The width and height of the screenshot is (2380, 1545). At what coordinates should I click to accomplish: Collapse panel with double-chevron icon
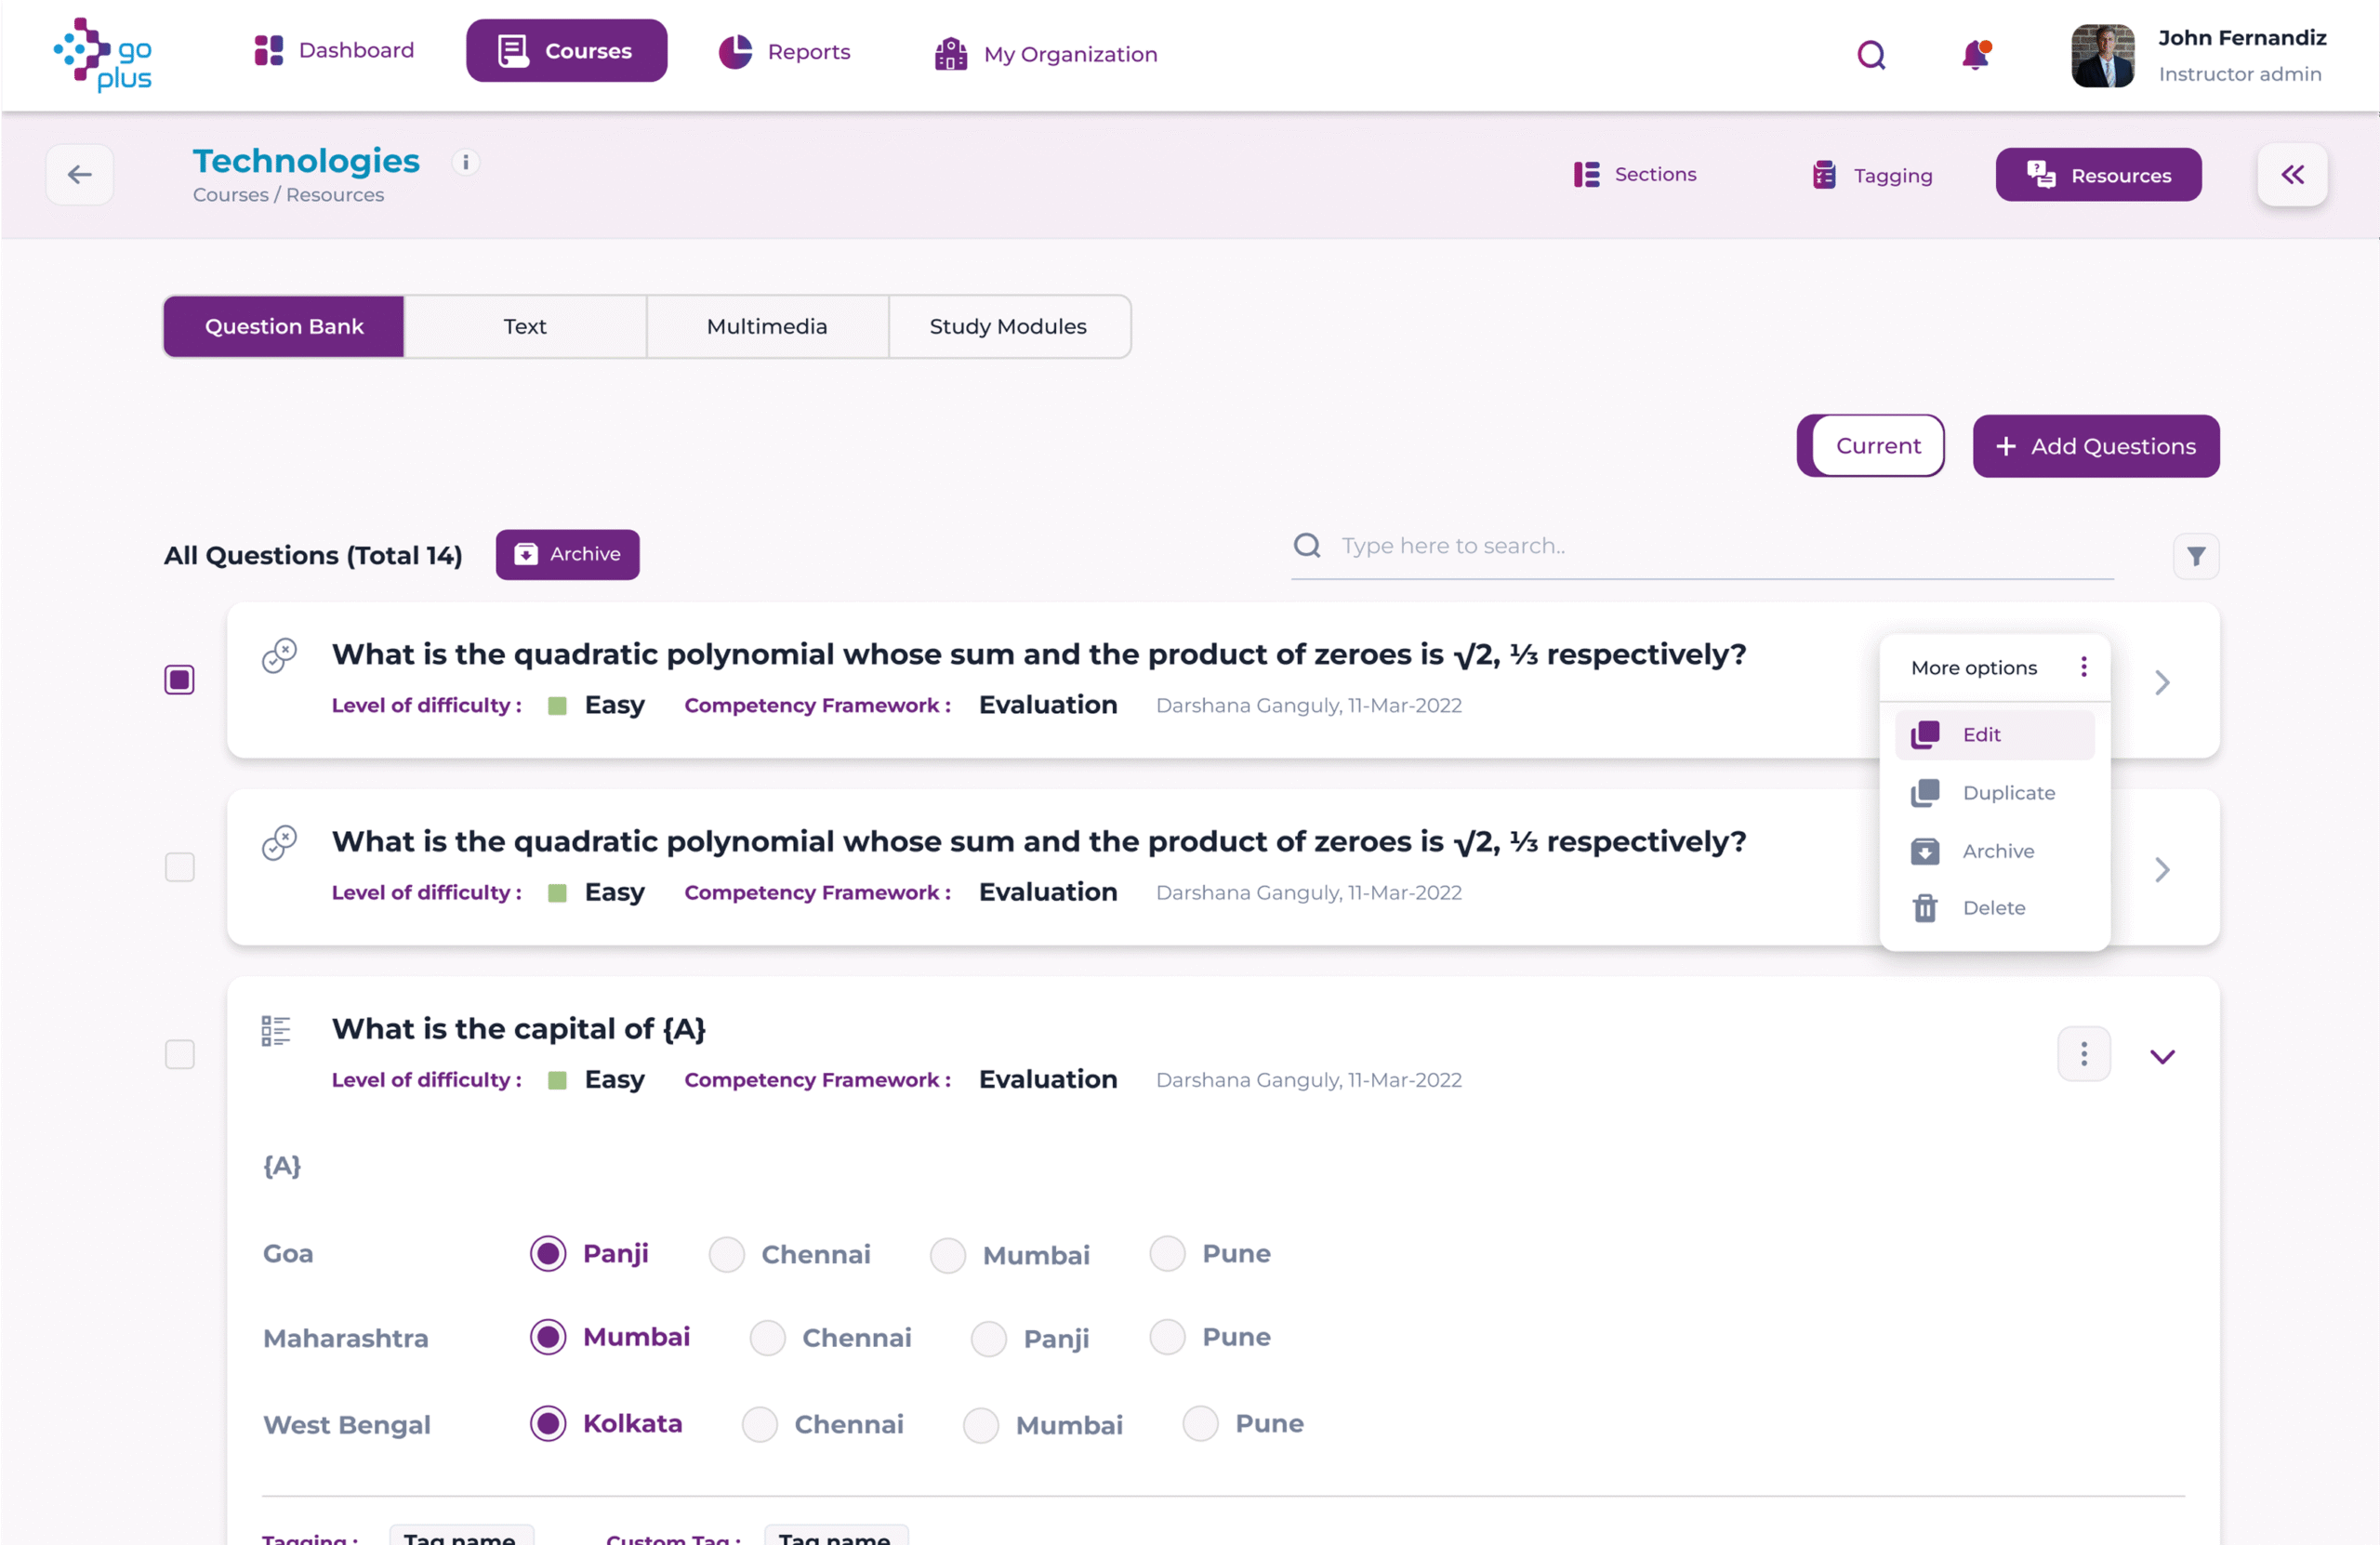2292,175
